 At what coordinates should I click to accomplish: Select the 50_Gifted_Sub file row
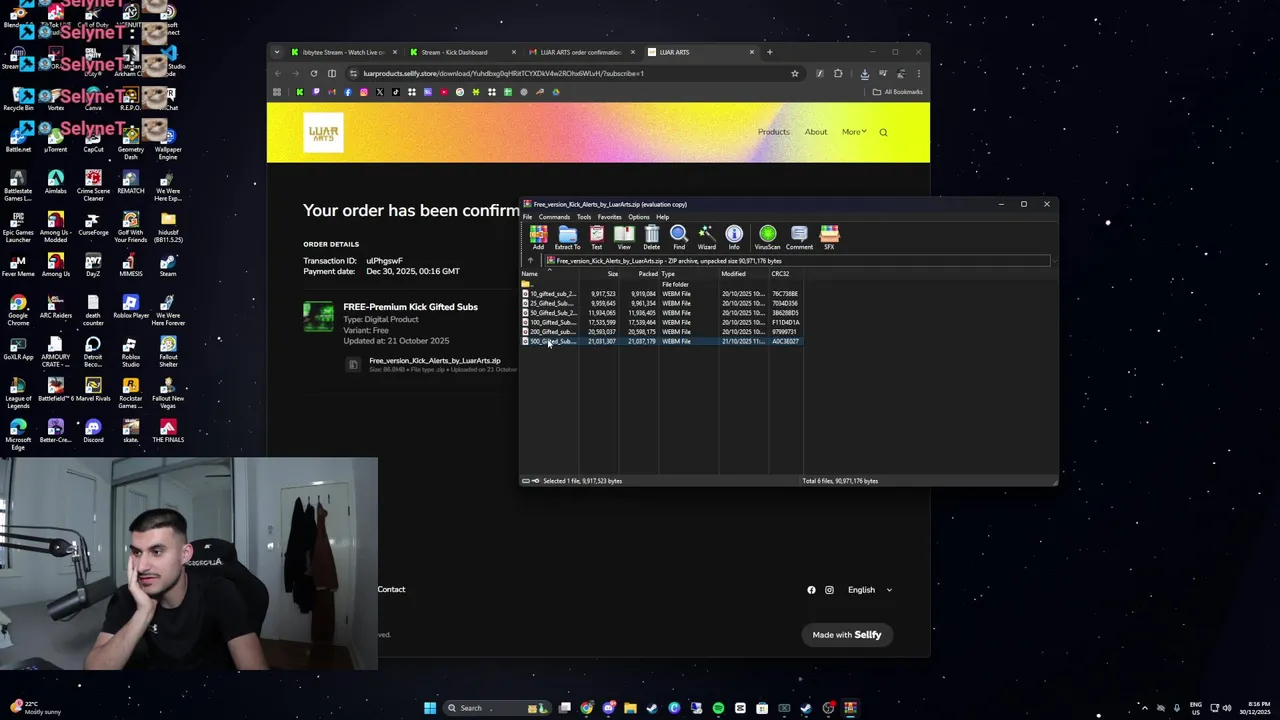click(660, 313)
